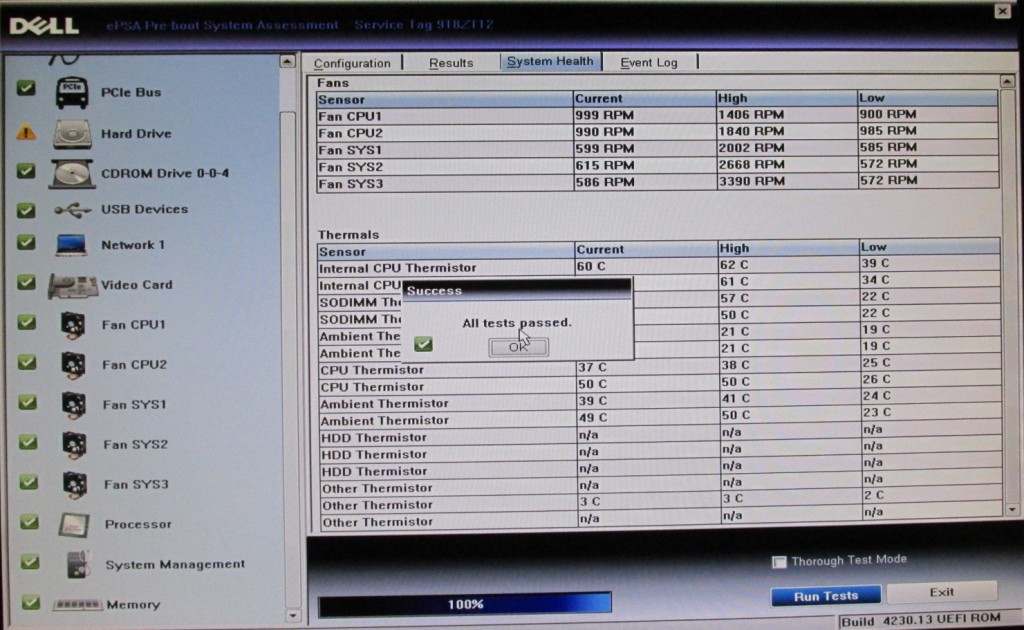Select the 'Hard Drive' label in device list
Viewport: 1024px width, 630px height.
click(136, 134)
